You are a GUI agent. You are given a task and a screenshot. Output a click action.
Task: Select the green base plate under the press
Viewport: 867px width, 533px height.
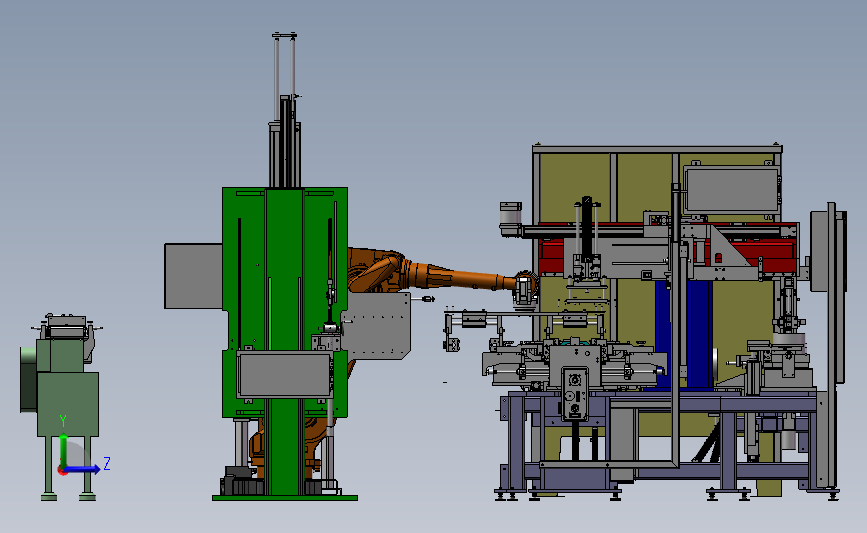coord(285,498)
